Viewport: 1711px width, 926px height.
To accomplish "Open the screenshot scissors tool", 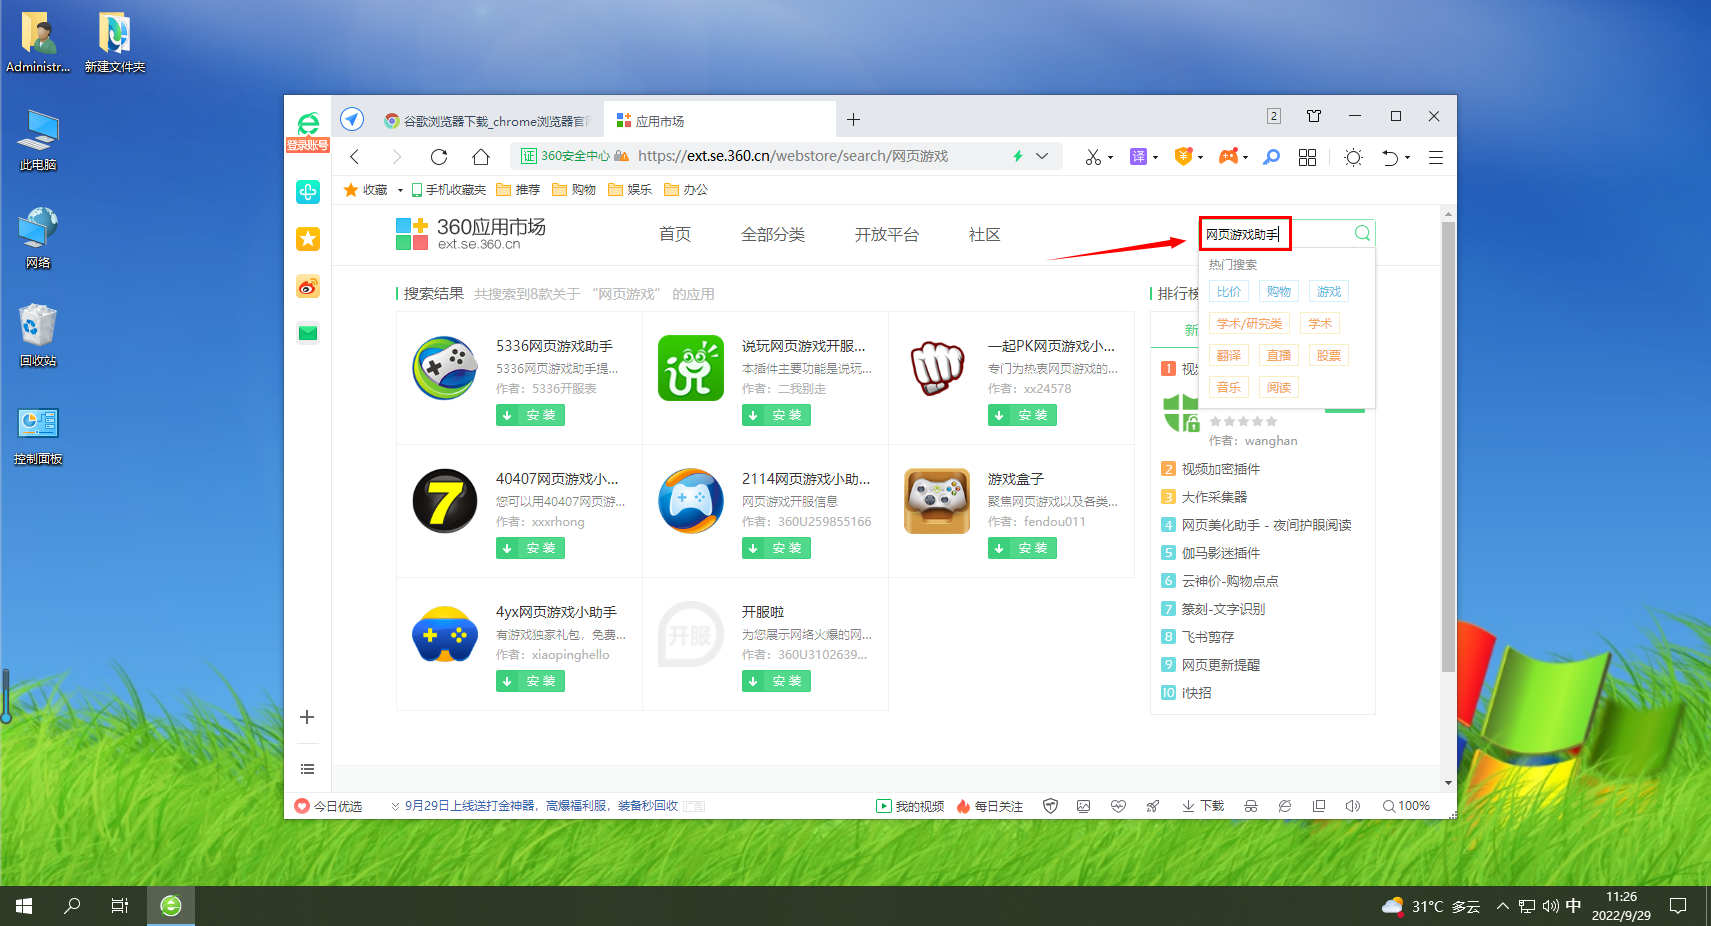I will pos(1093,157).
